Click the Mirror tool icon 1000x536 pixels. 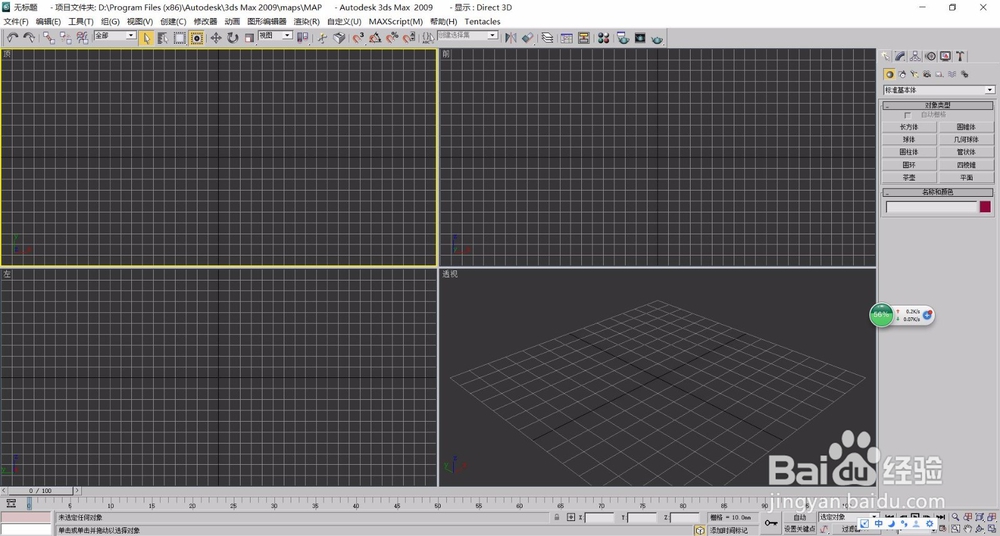click(x=510, y=38)
